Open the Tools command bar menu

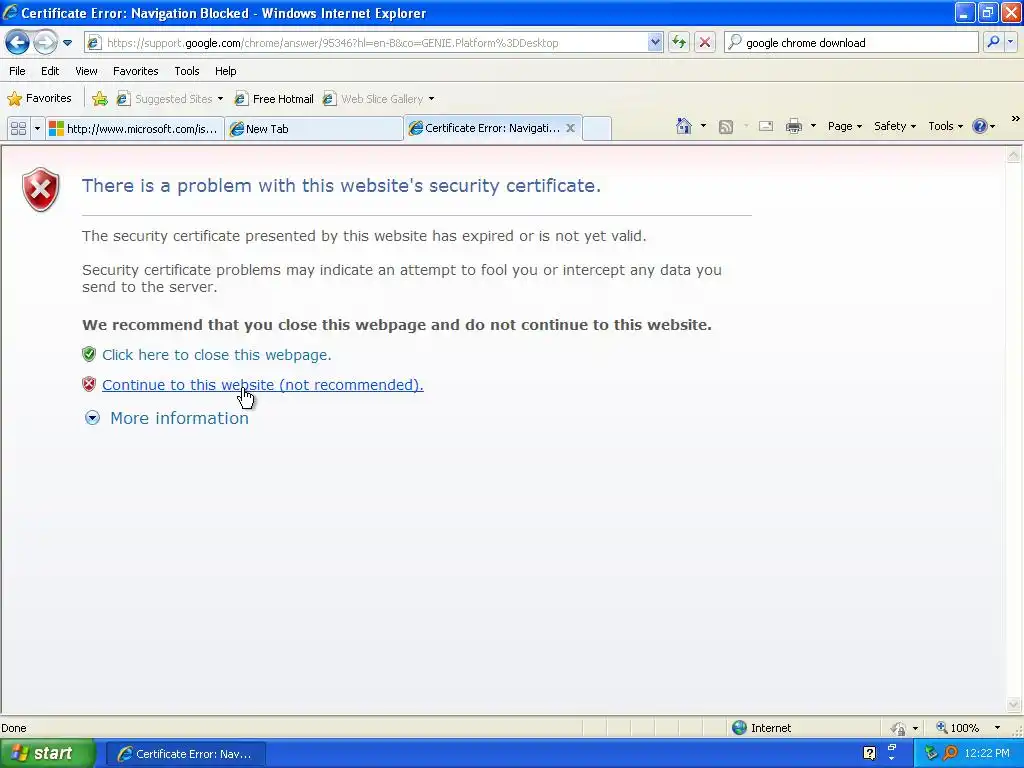tap(945, 126)
